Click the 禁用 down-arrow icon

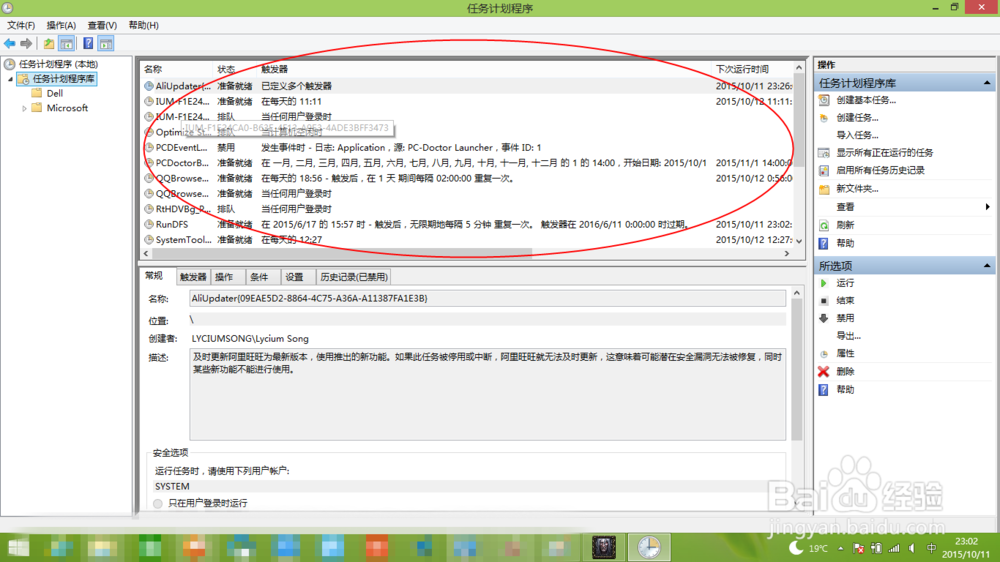[x=823, y=318]
